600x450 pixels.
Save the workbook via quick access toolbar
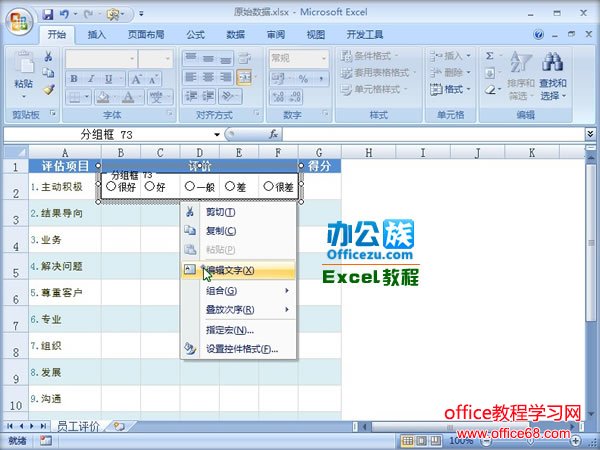tap(47, 15)
